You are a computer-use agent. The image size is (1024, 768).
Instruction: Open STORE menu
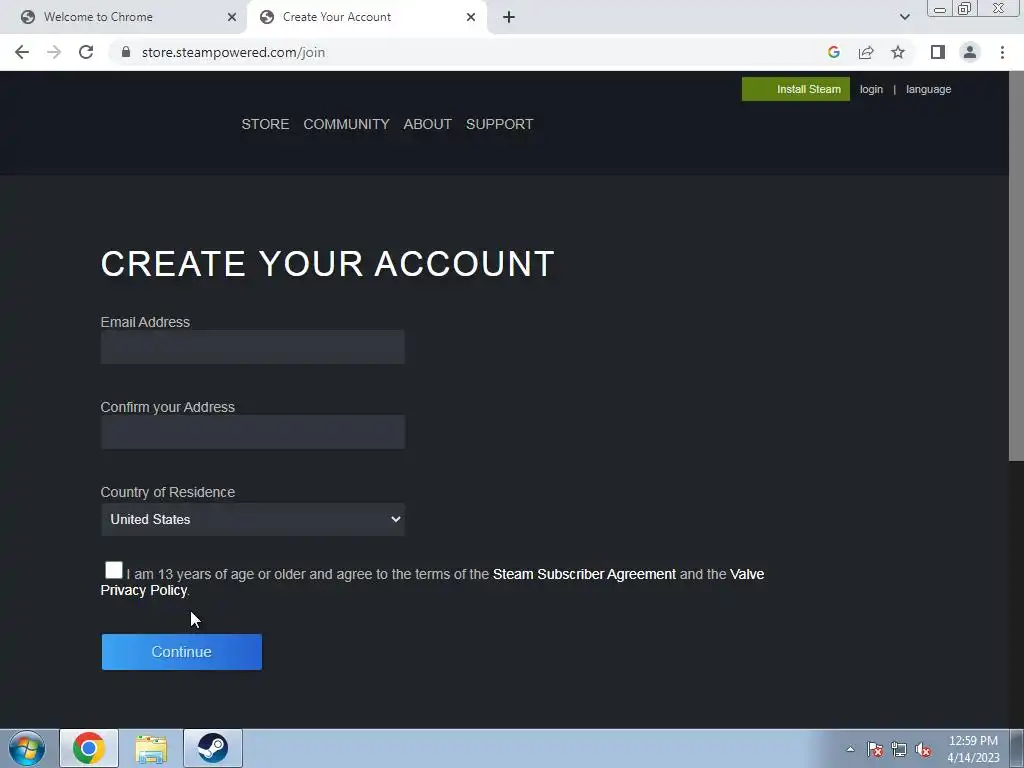coord(265,124)
